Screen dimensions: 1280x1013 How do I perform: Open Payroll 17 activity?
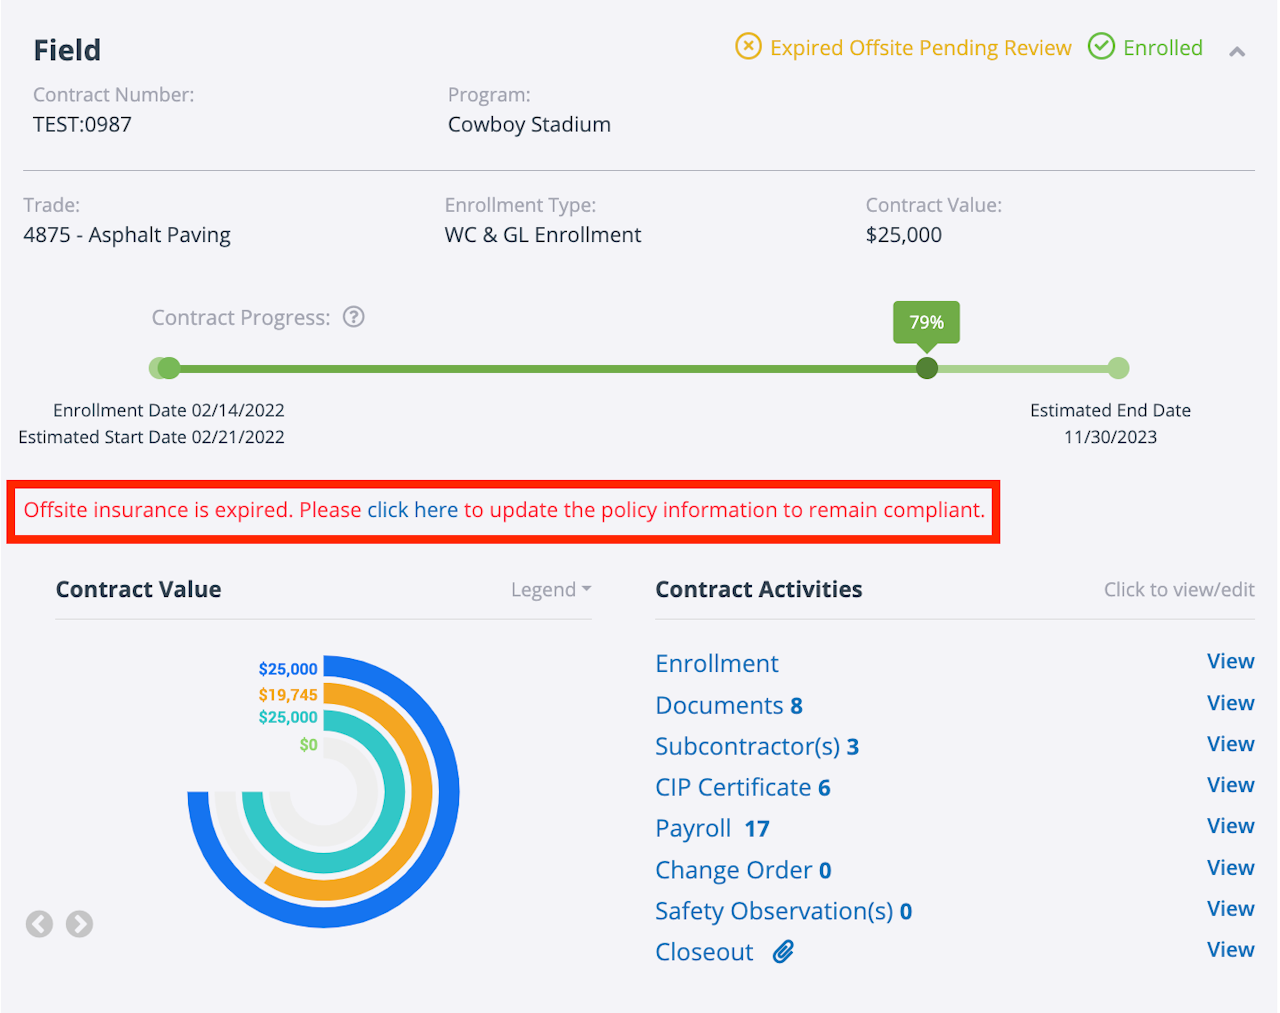click(712, 829)
